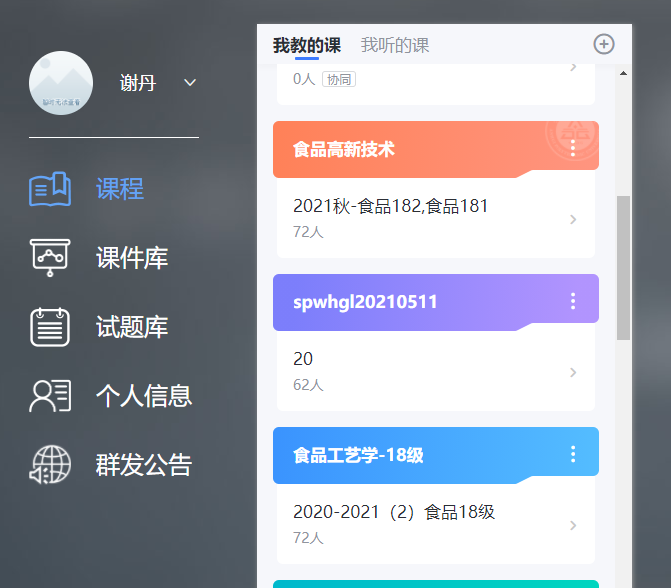Open the 食品工艺学-18级 course header

pos(400,455)
